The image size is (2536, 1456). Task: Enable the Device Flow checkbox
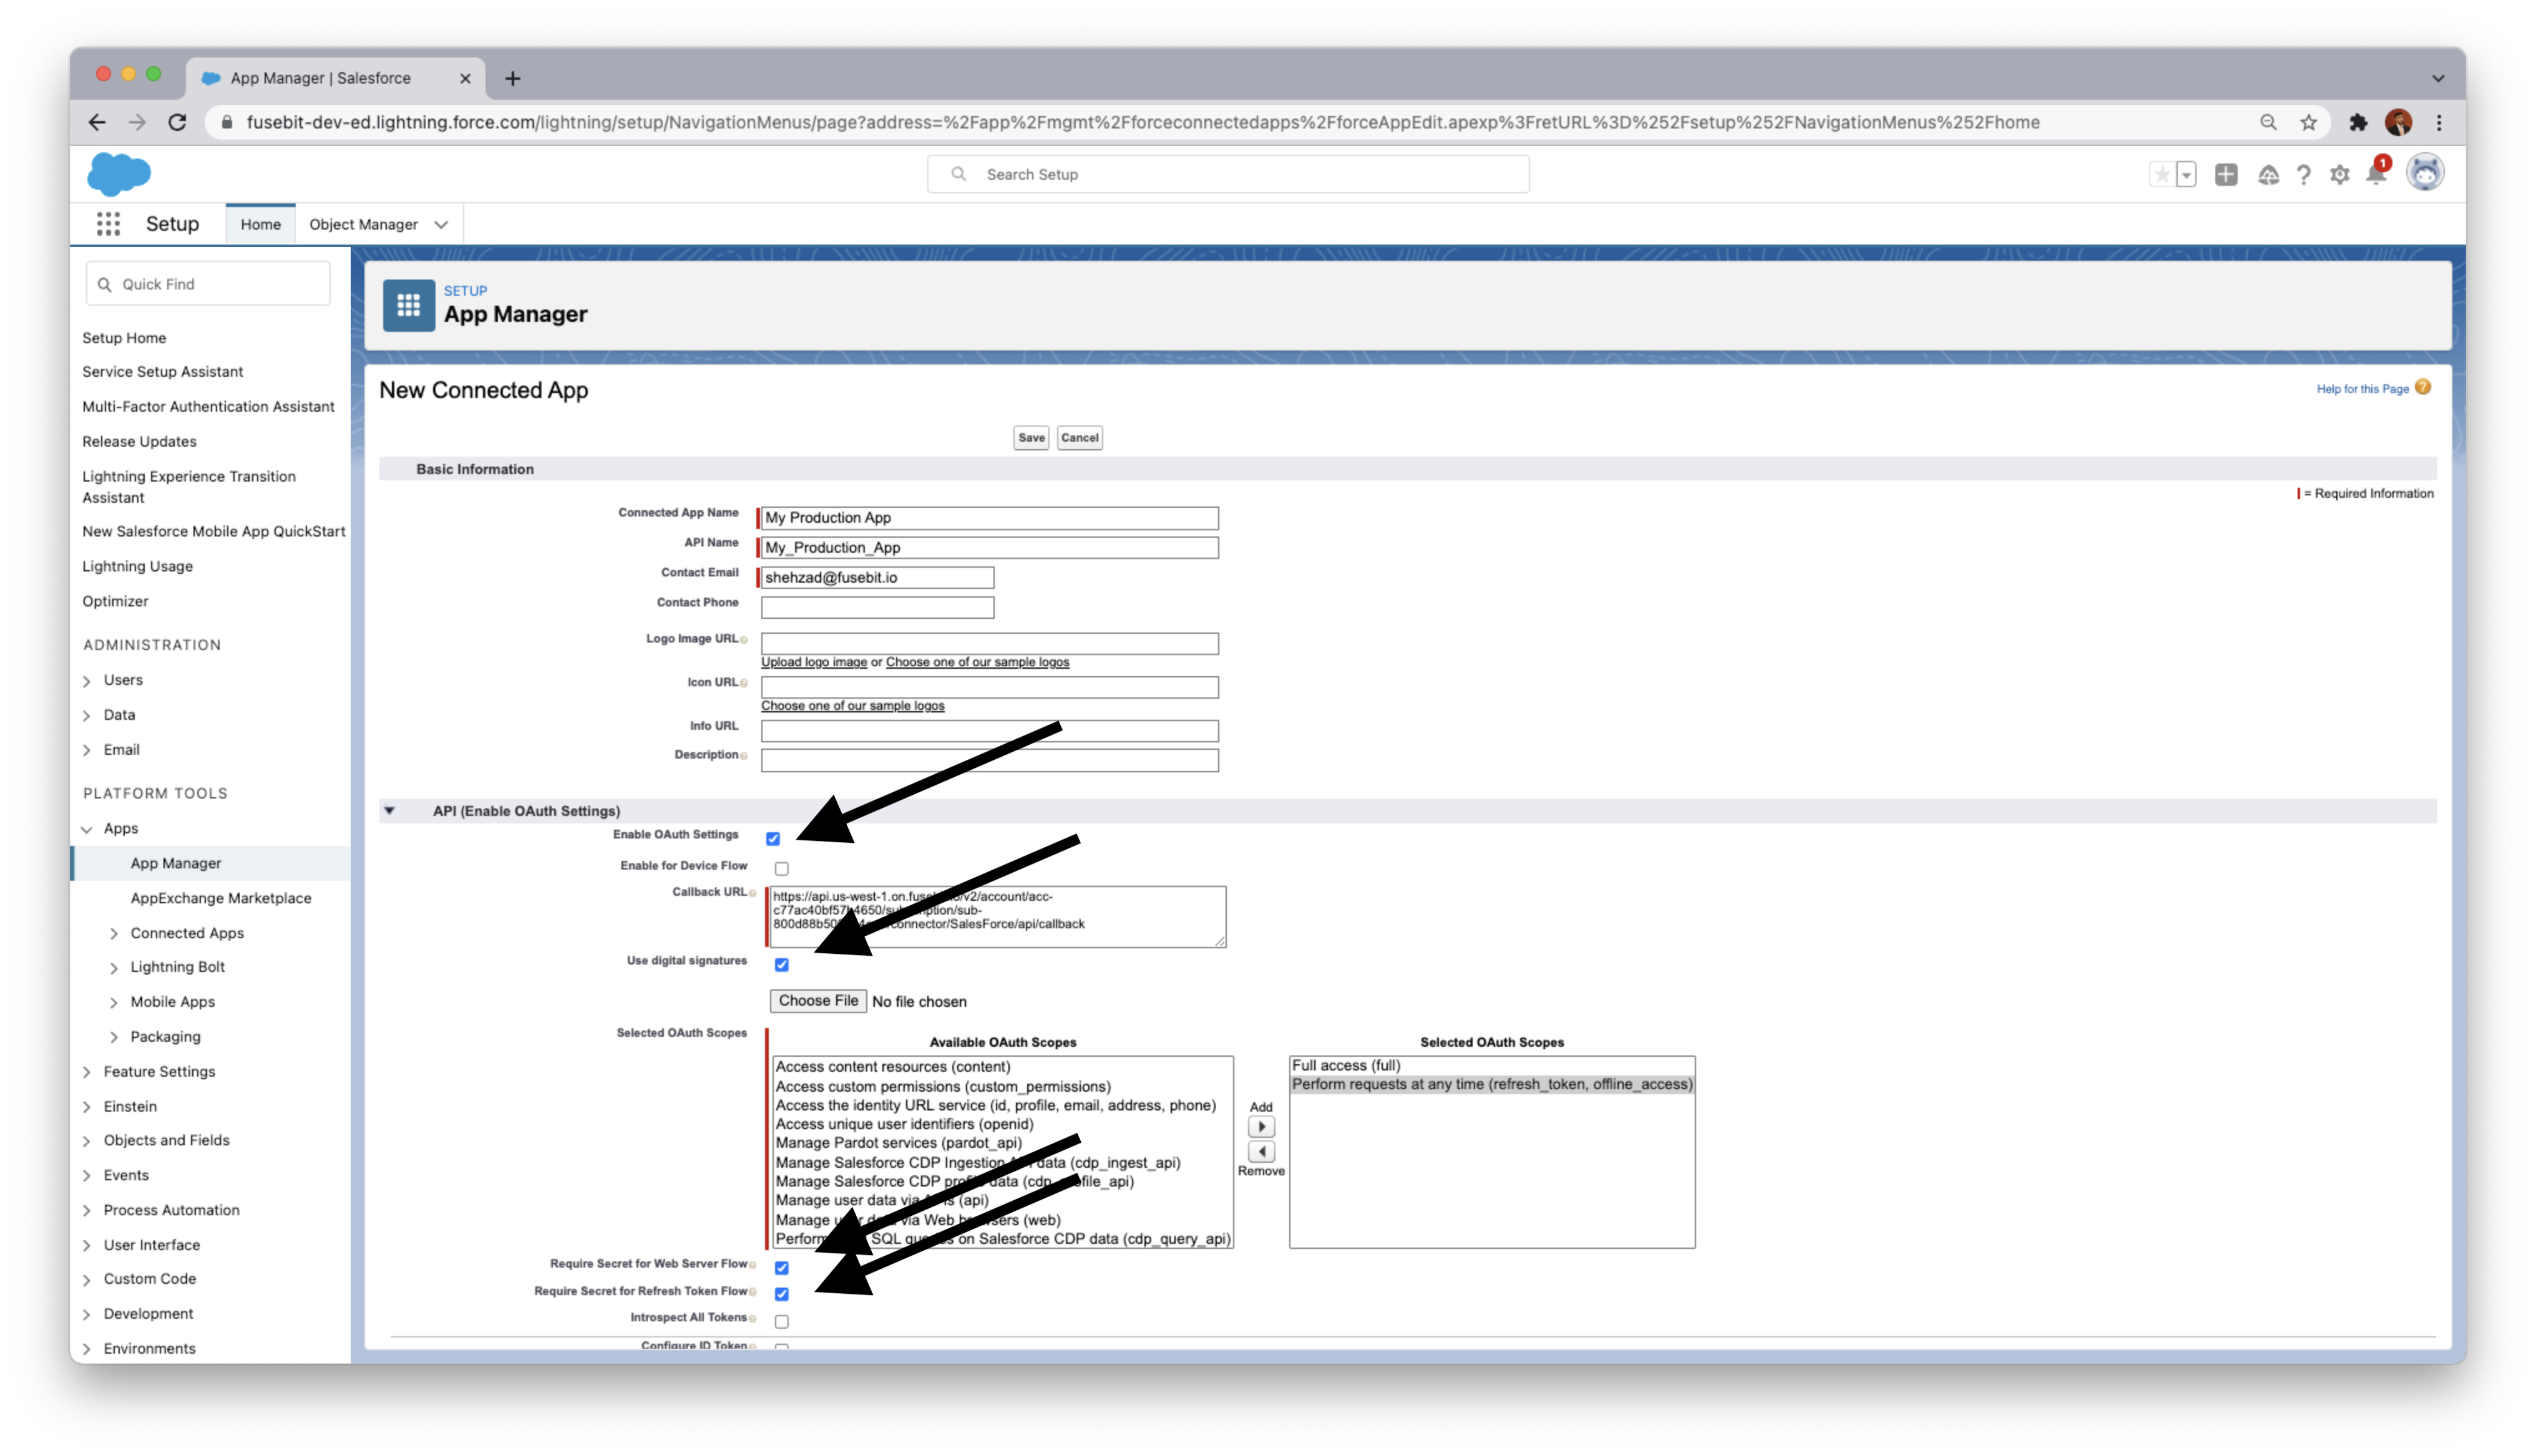(x=781, y=869)
